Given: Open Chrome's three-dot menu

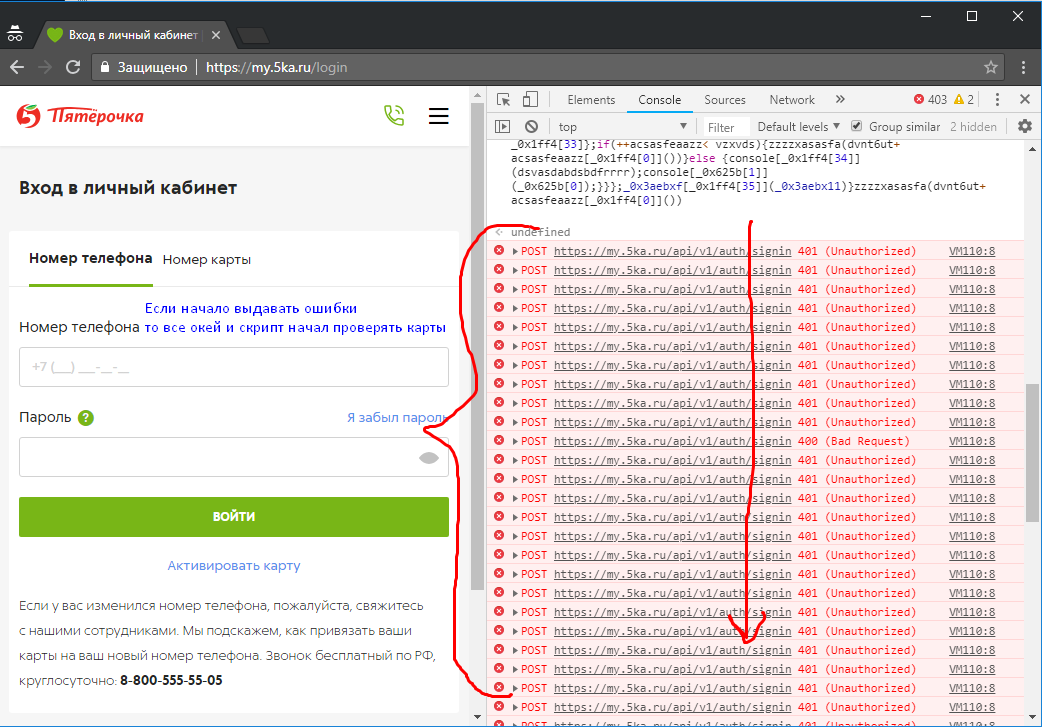Looking at the screenshot, I should coord(1023,67).
